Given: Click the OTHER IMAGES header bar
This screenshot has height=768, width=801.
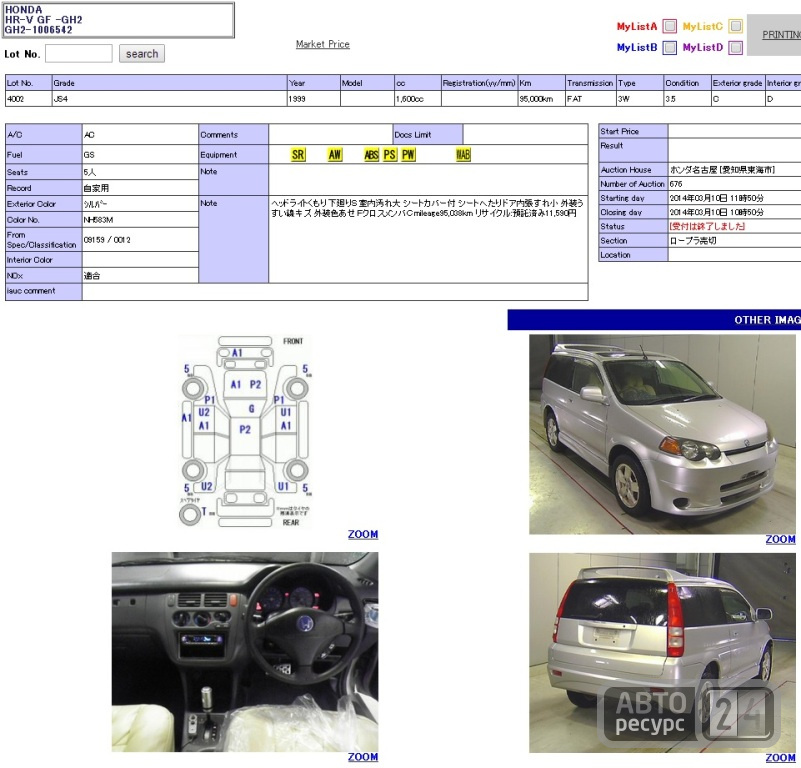Looking at the screenshot, I should (x=654, y=320).
